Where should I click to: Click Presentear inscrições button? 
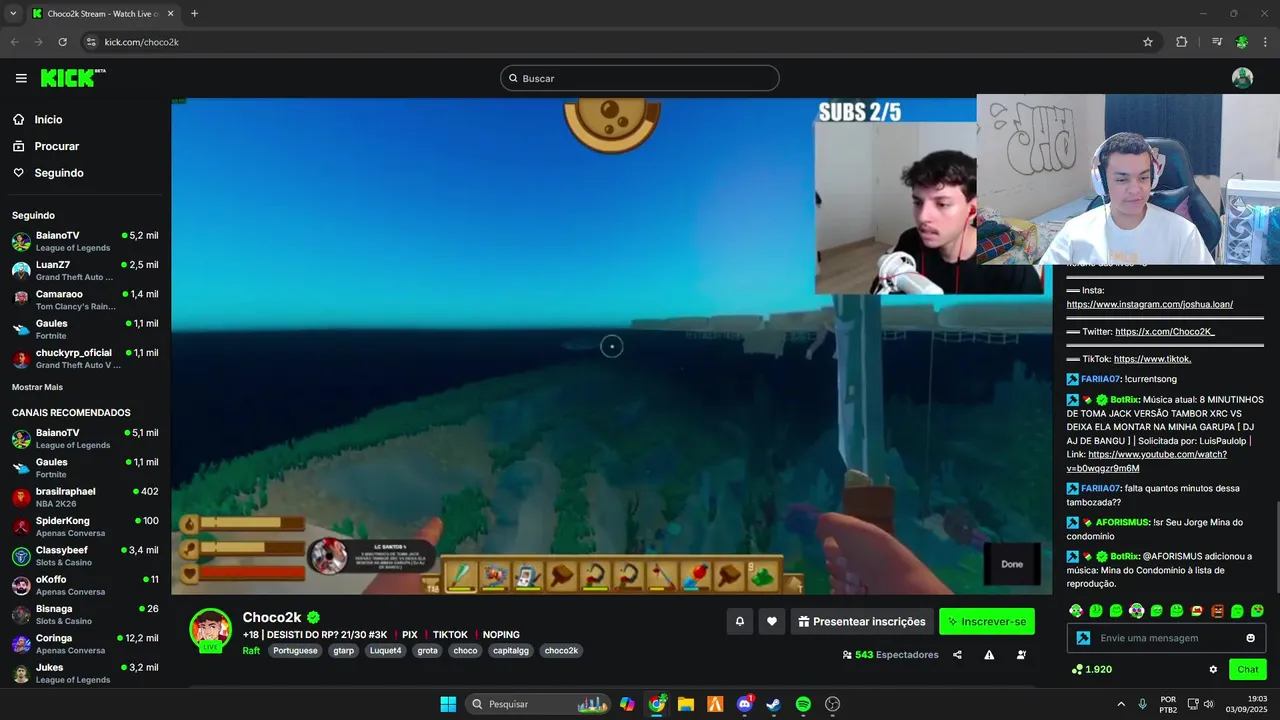coord(862,621)
